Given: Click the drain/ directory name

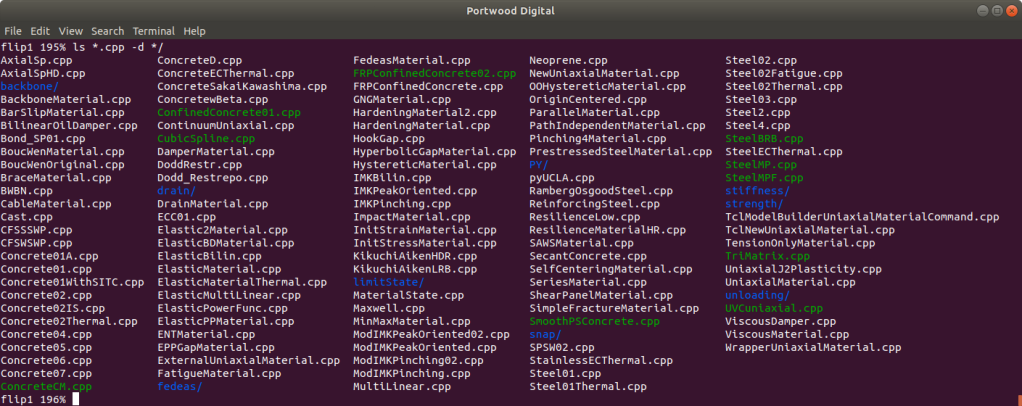Looking at the screenshot, I should click(177, 190).
